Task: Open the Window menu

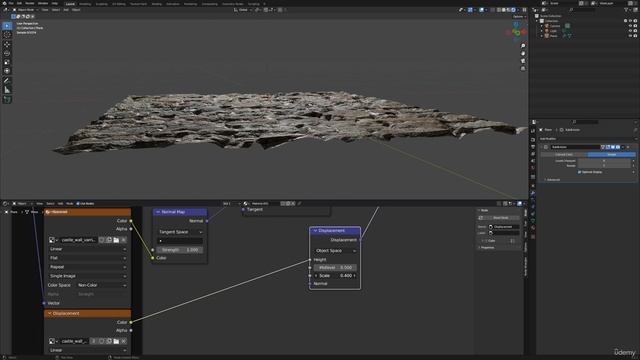Action: click(43, 3)
